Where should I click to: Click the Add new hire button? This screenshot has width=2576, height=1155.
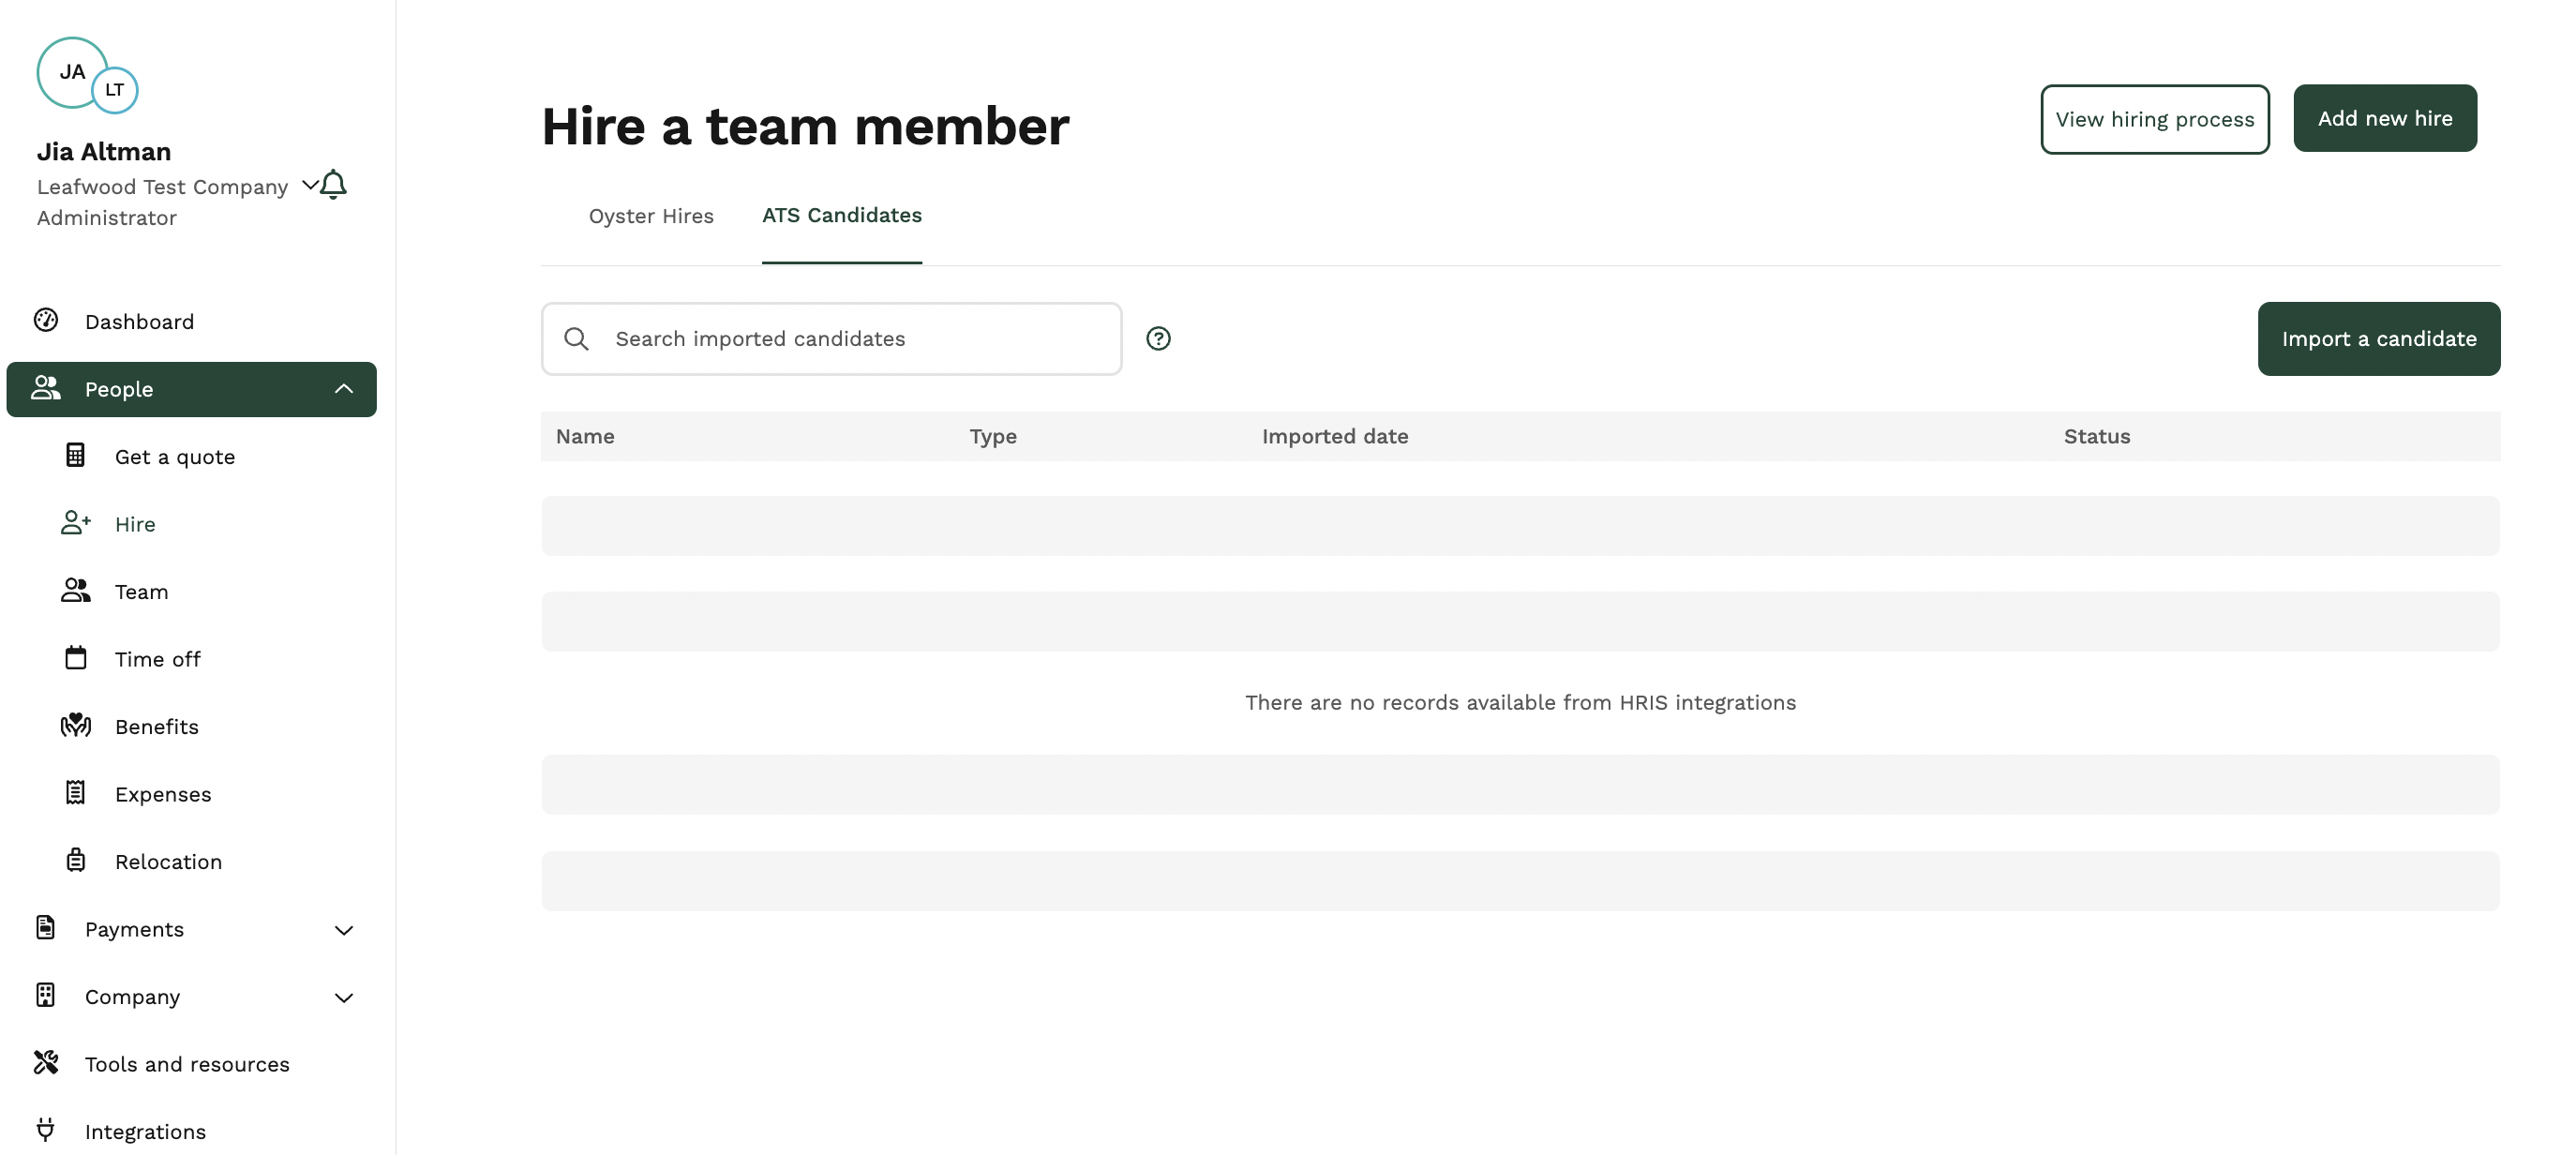pos(2385,118)
